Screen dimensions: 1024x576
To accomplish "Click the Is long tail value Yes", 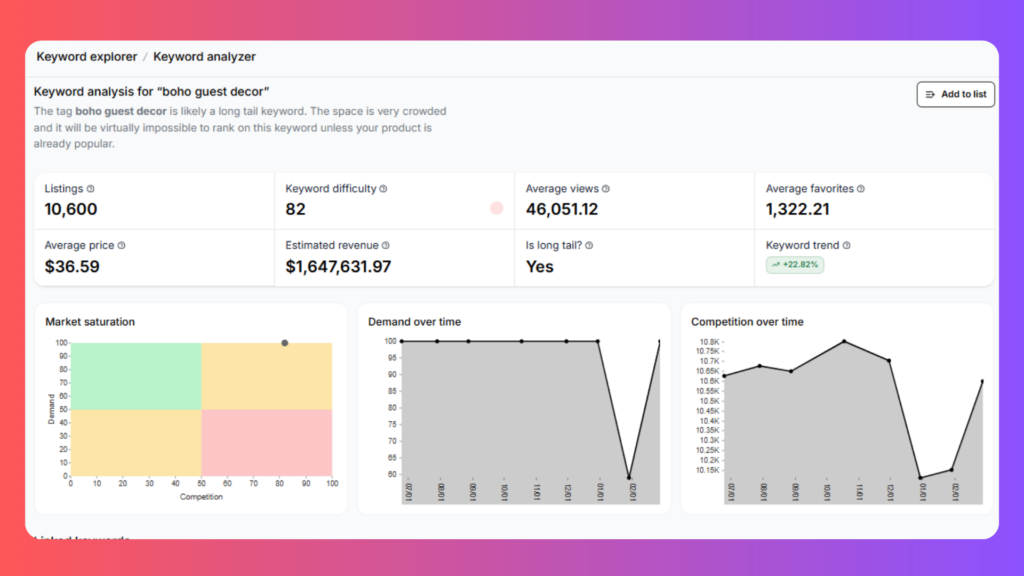I will click(x=539, y=266).
